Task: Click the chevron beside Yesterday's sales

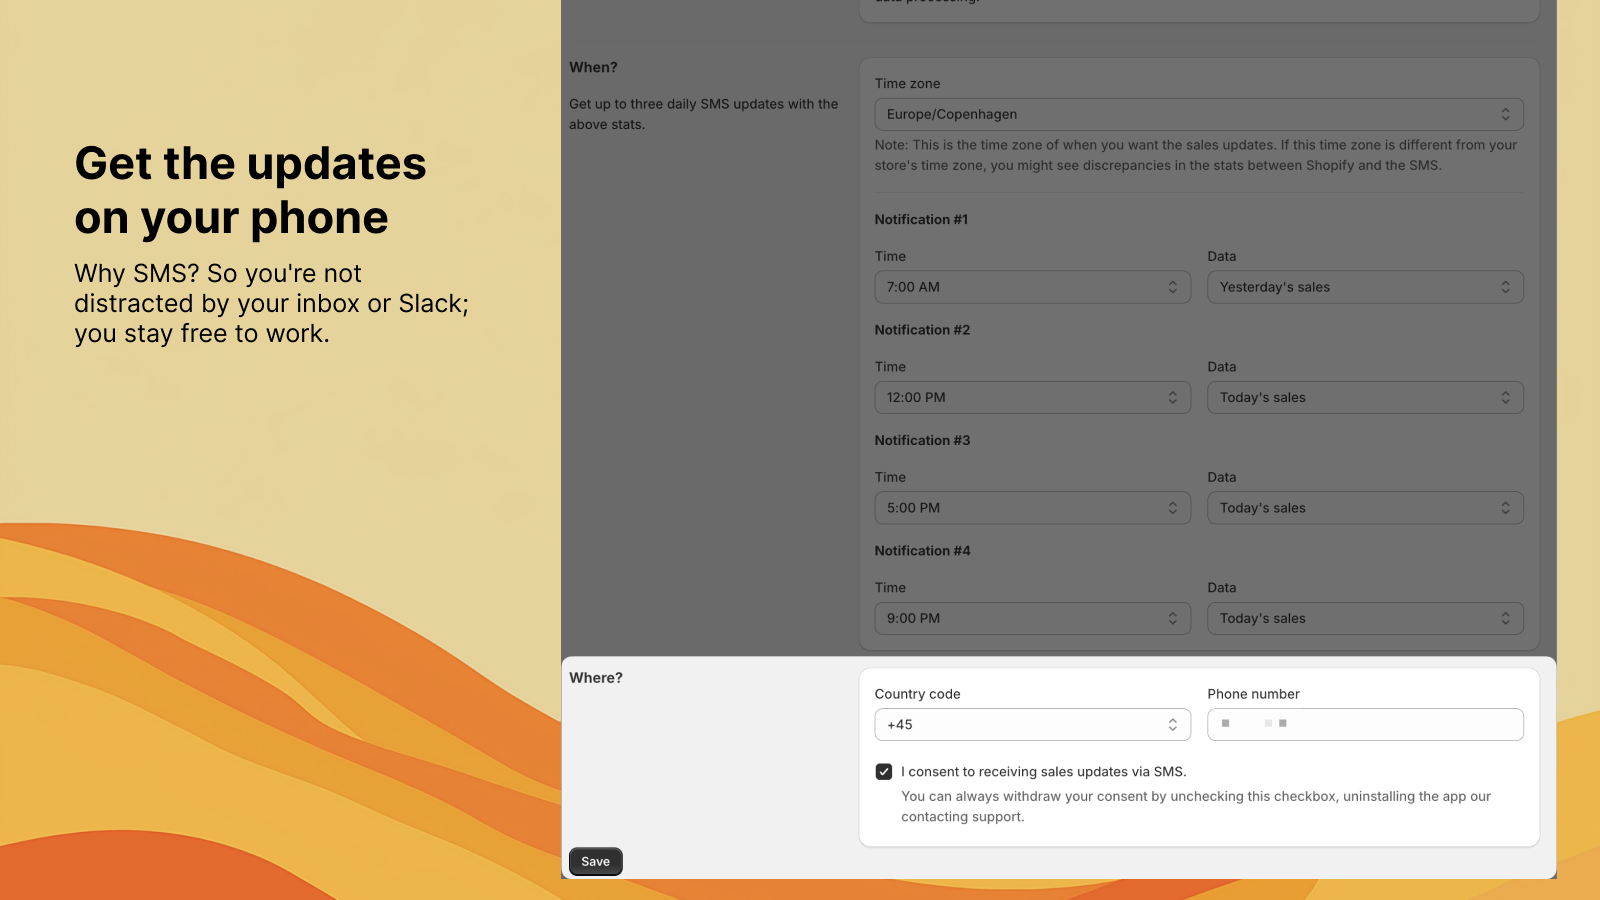Action: coord(1506,287)
